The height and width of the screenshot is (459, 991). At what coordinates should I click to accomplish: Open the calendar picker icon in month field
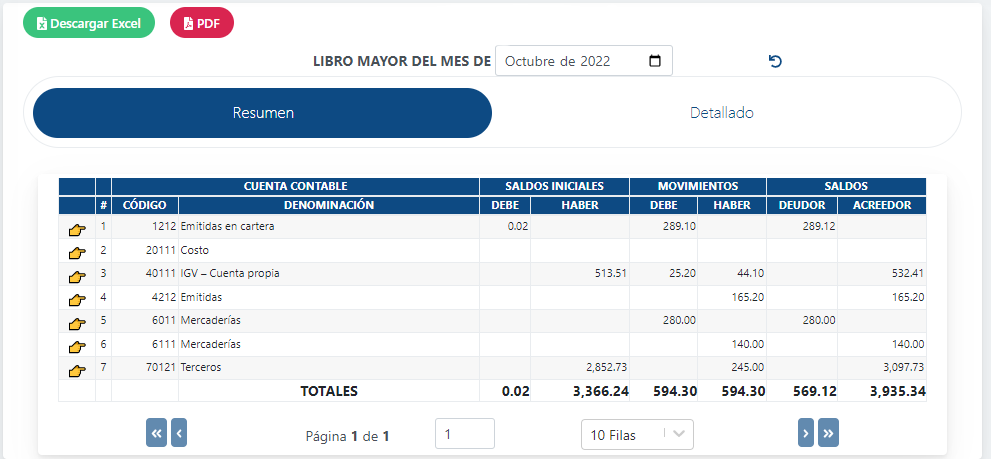[x=655, y=61]
